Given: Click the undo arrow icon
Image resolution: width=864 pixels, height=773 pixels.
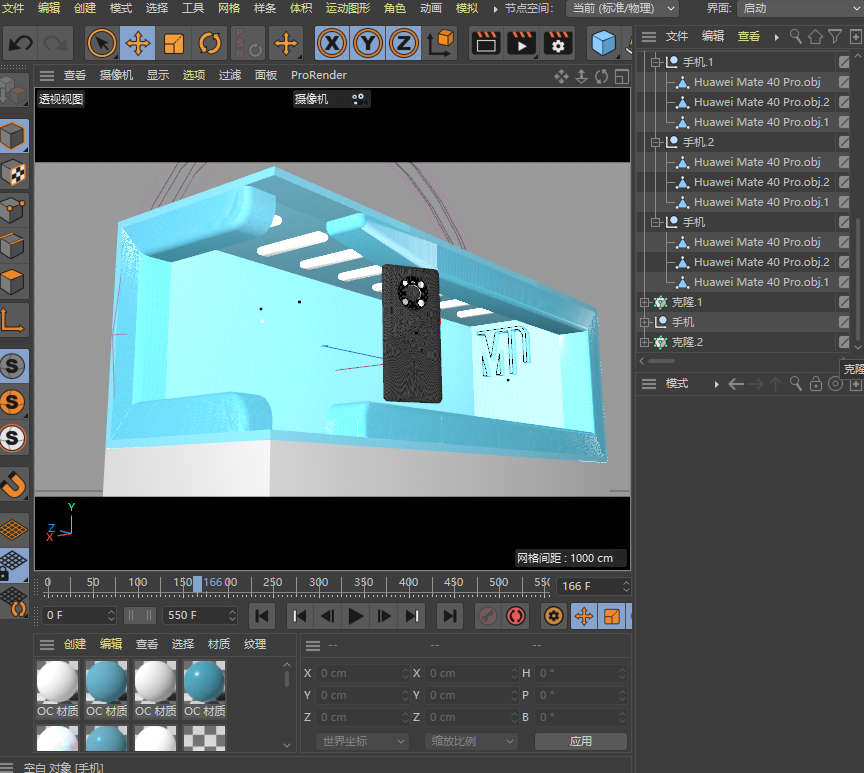Looking at the screenshot, I should [20, 44].
